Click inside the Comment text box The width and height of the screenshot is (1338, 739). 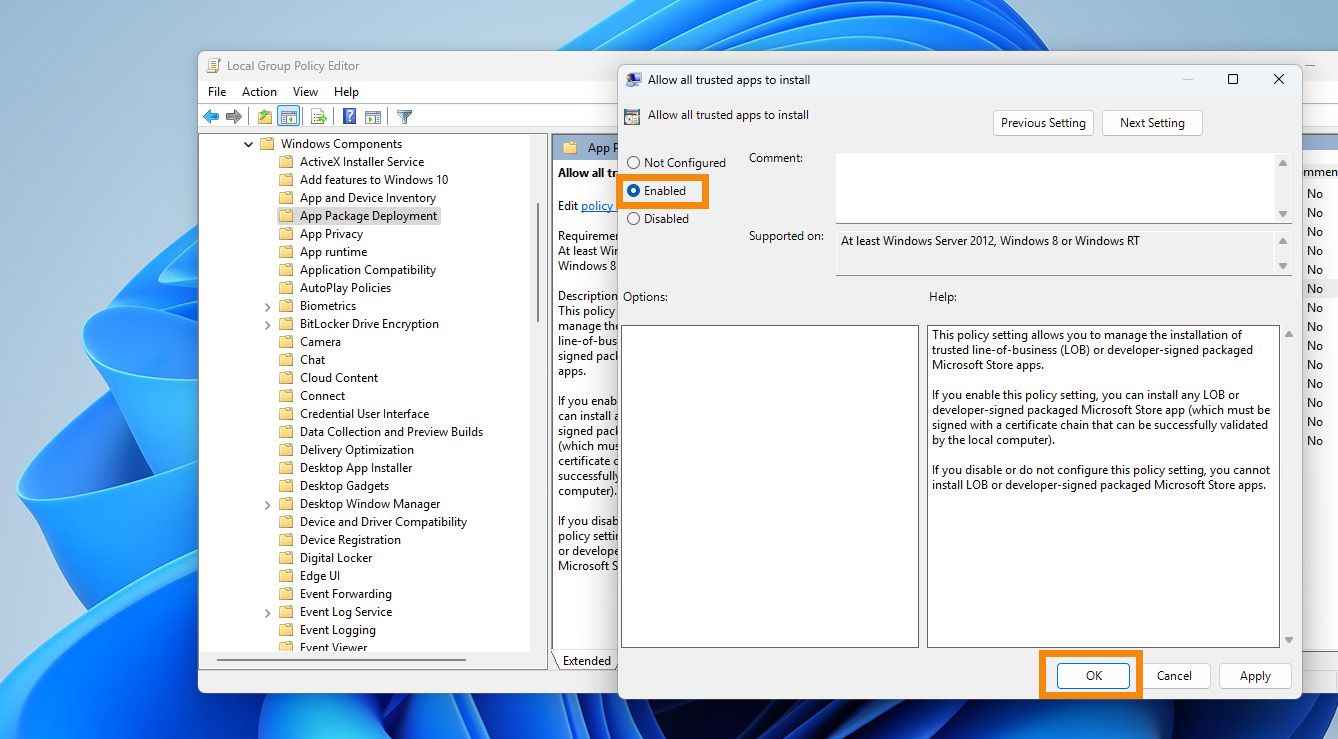1055,188
